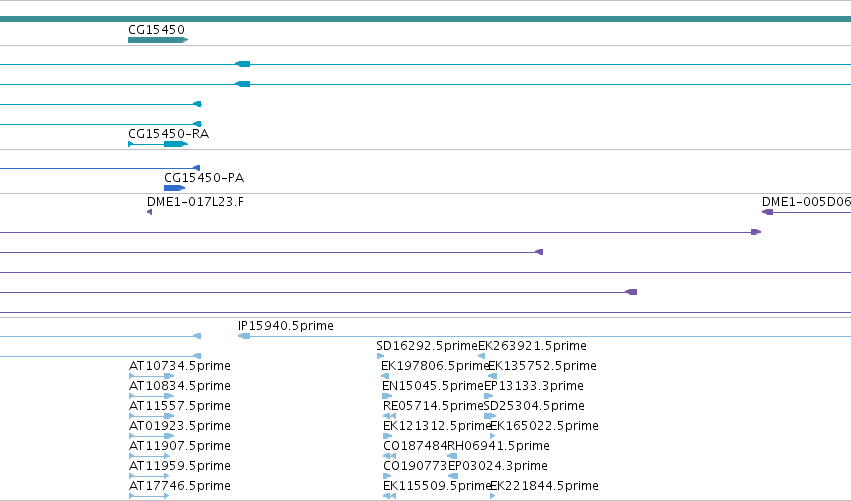Click the EK263921.5prime arrow glyph
This screenshot has width=851, height=501.
coord(481,356)
